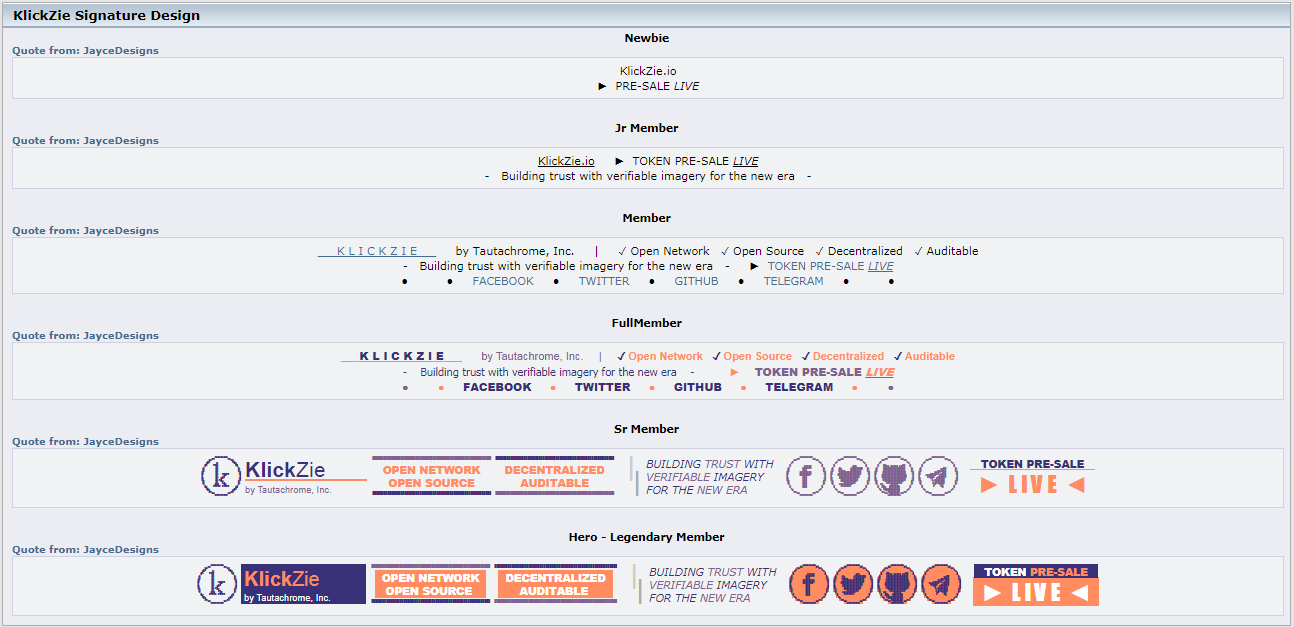The height and width of the screenshot is (627, 1294).
Task: Click the underlined KlickZie.io link in Jr Member
Action: pos(566,161)
